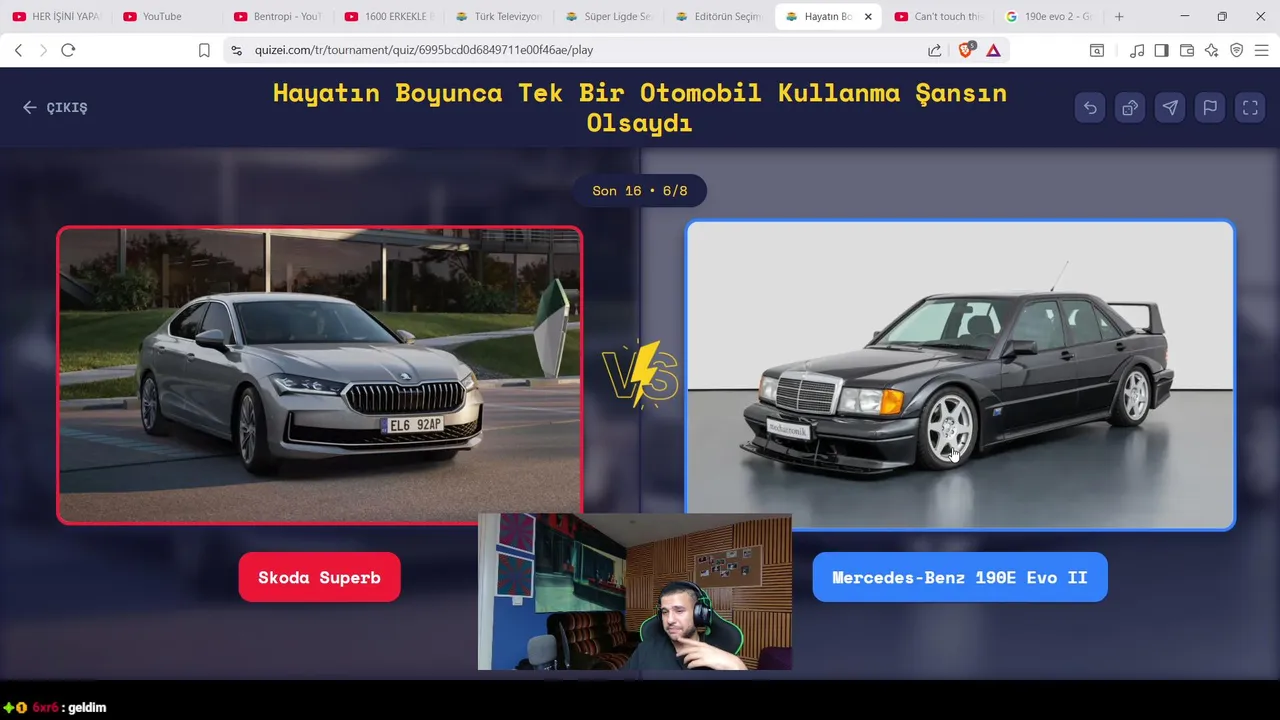
Task: Switch to the Can't touch this tab
Action: click(x=940, y=16)
